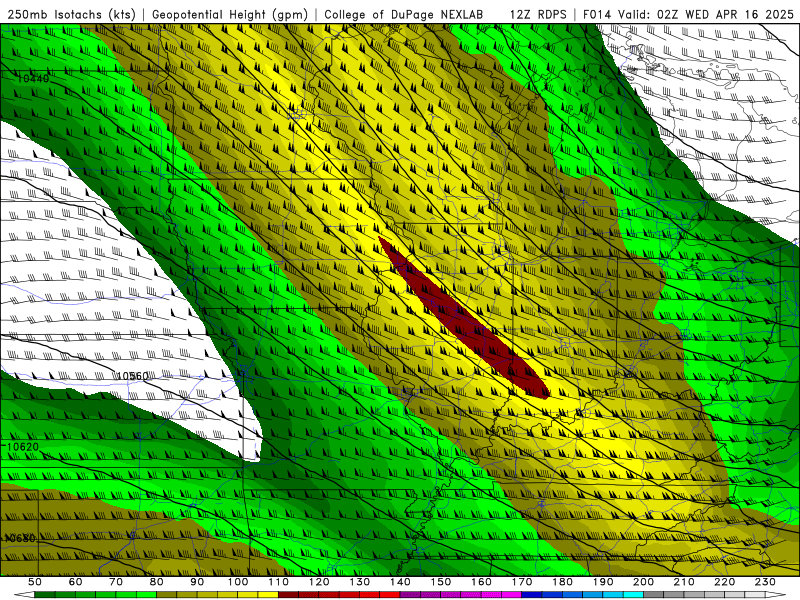Viewport: 800px width, 600px height.
Task: Click the 10440 height contour label
Action: 33,79
